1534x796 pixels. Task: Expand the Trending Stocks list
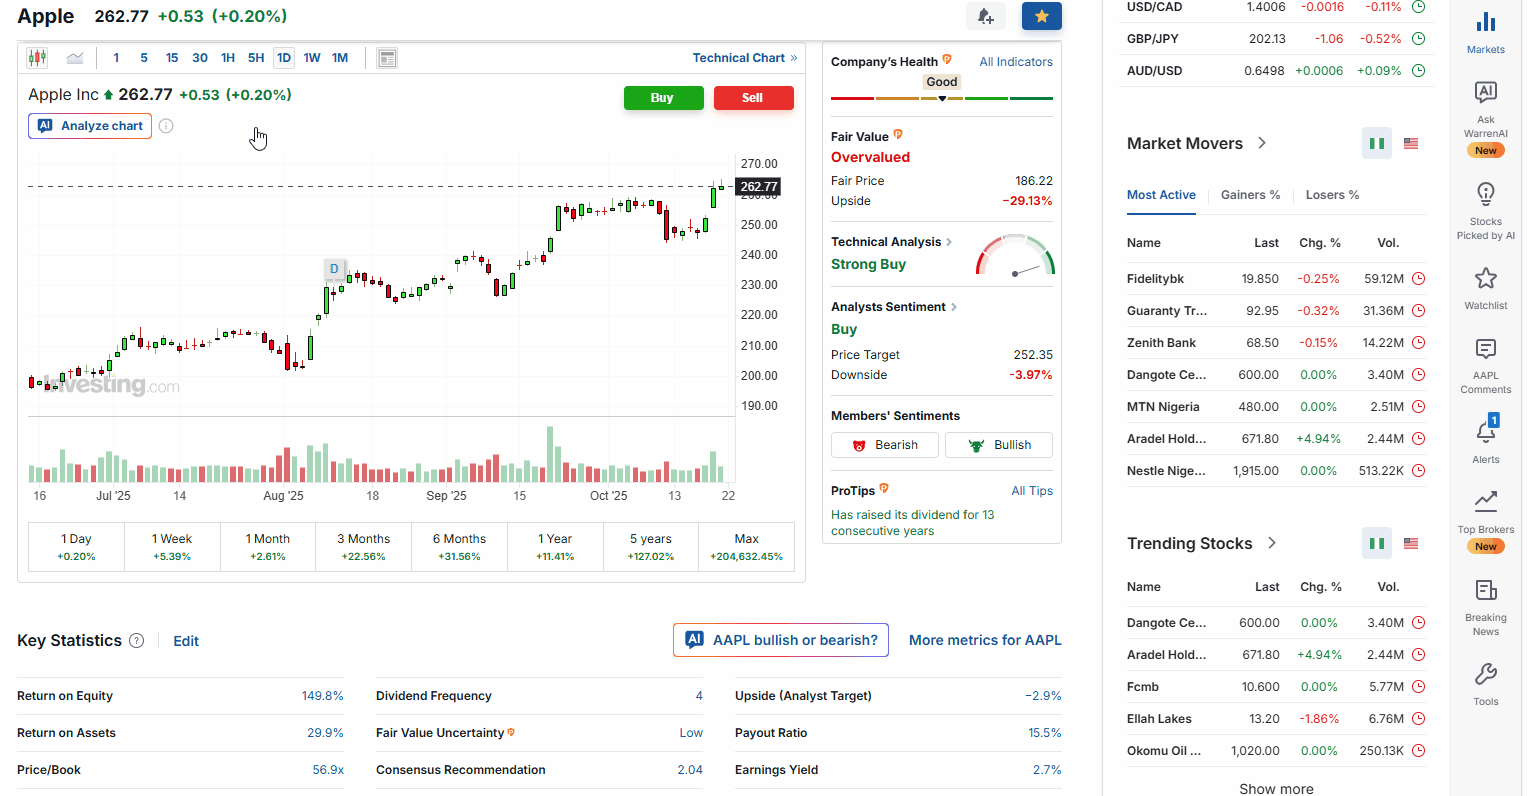pyautogui.click(x=1272, y=543)
